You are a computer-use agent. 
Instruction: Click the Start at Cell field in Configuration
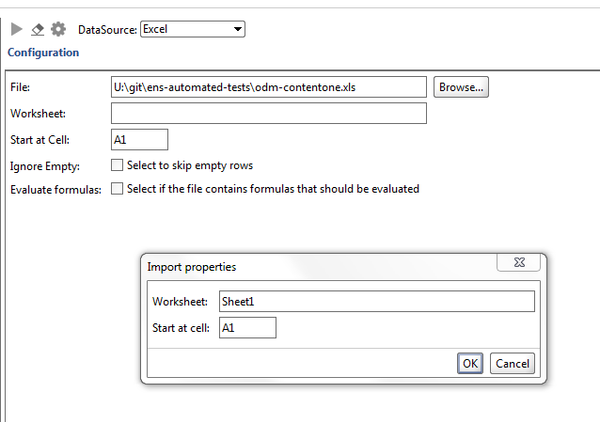pos(140,140)
